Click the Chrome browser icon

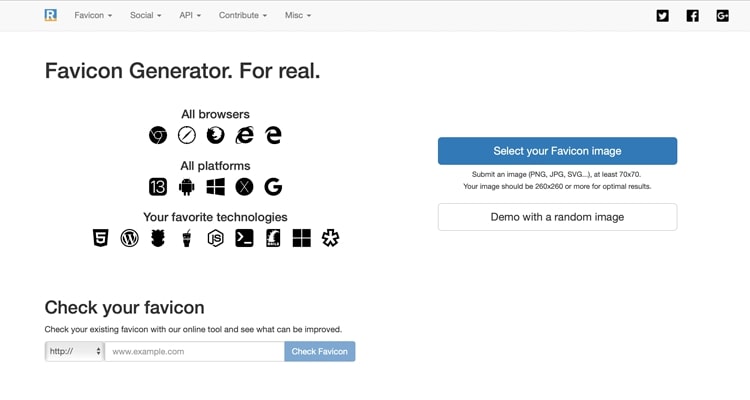[158, 135]
